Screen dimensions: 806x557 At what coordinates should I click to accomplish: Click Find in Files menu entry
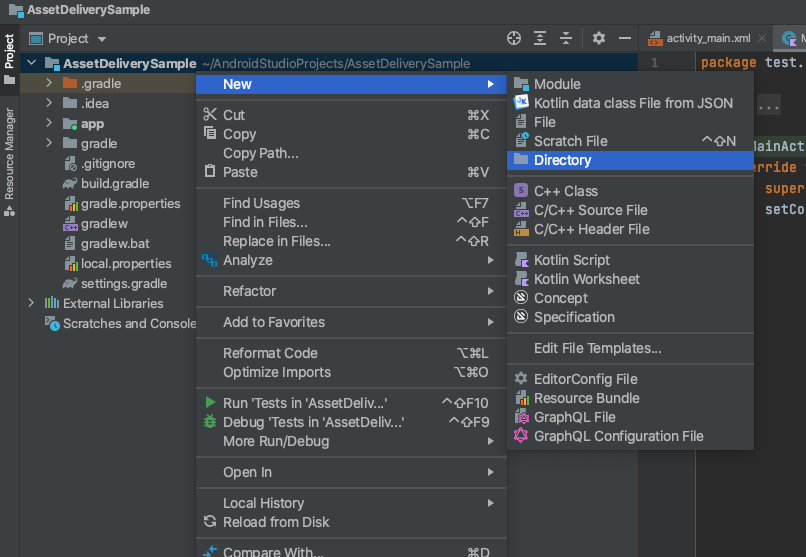click(351, 222)
